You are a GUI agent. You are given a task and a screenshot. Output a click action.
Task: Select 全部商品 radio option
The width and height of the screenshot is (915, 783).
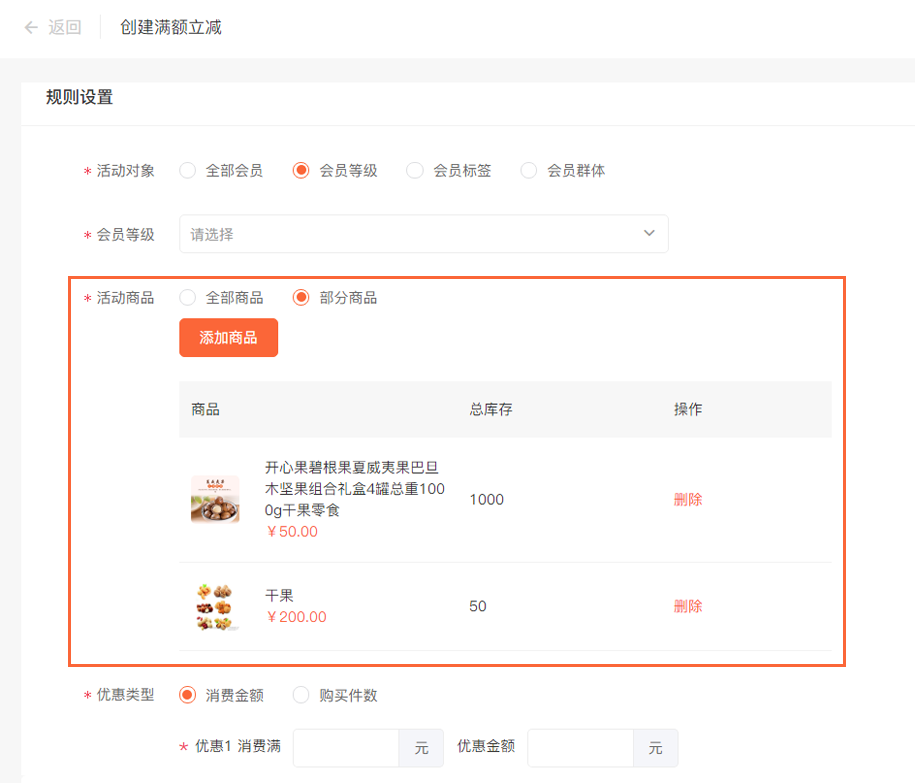tap(187, 298)
